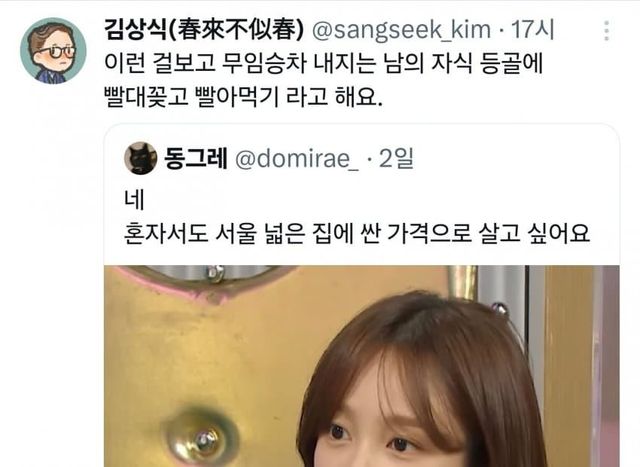Open 동그레's black cat avatar
Viewport: 640px width, 467px height.
point(140,158)
